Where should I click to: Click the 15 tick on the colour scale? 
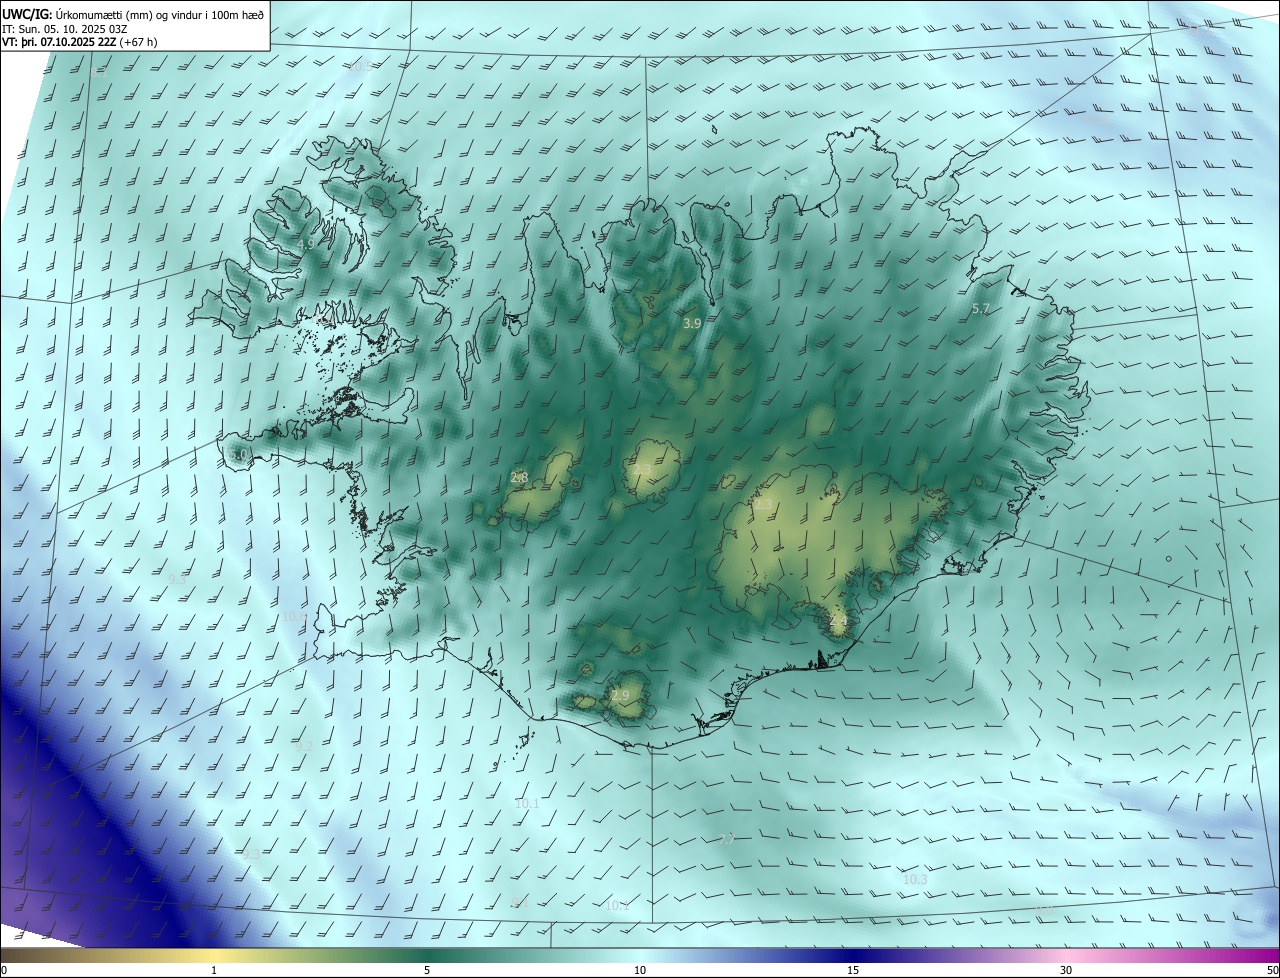pyautogui.click(x=853, y=970)
